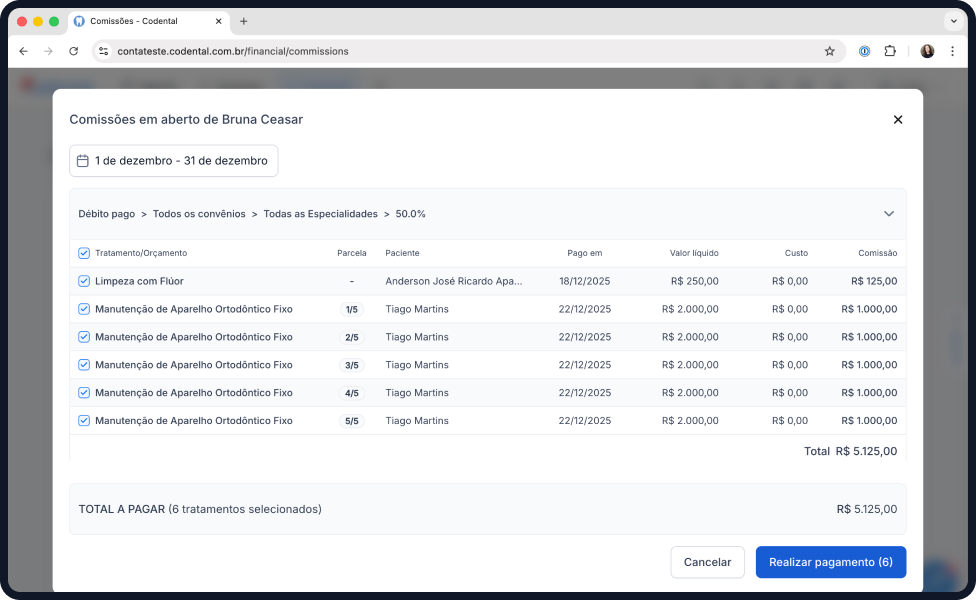976x600 pixels.
Task: Open the date range picker for dezembro
Action: 180,161
